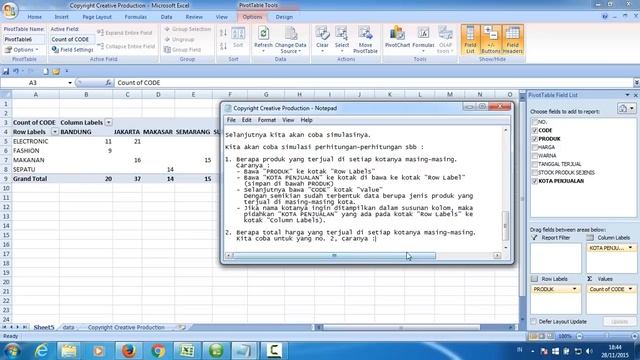The height and width of the screenshot is (360, 640).
Task: Click Expand Entire Field button
Action: point(125,33)
